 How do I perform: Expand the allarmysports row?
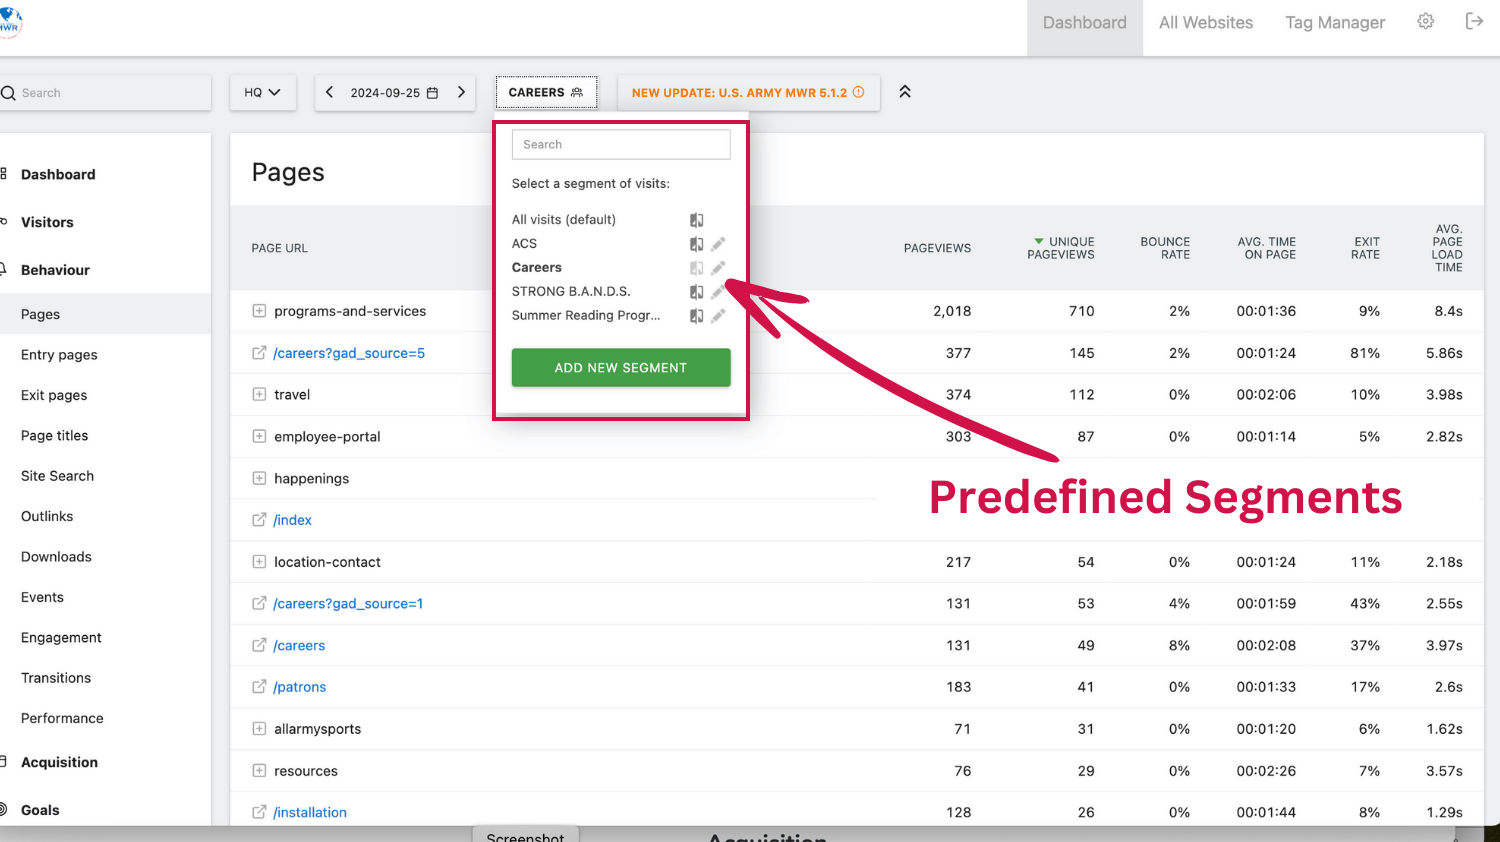(259, 729)
